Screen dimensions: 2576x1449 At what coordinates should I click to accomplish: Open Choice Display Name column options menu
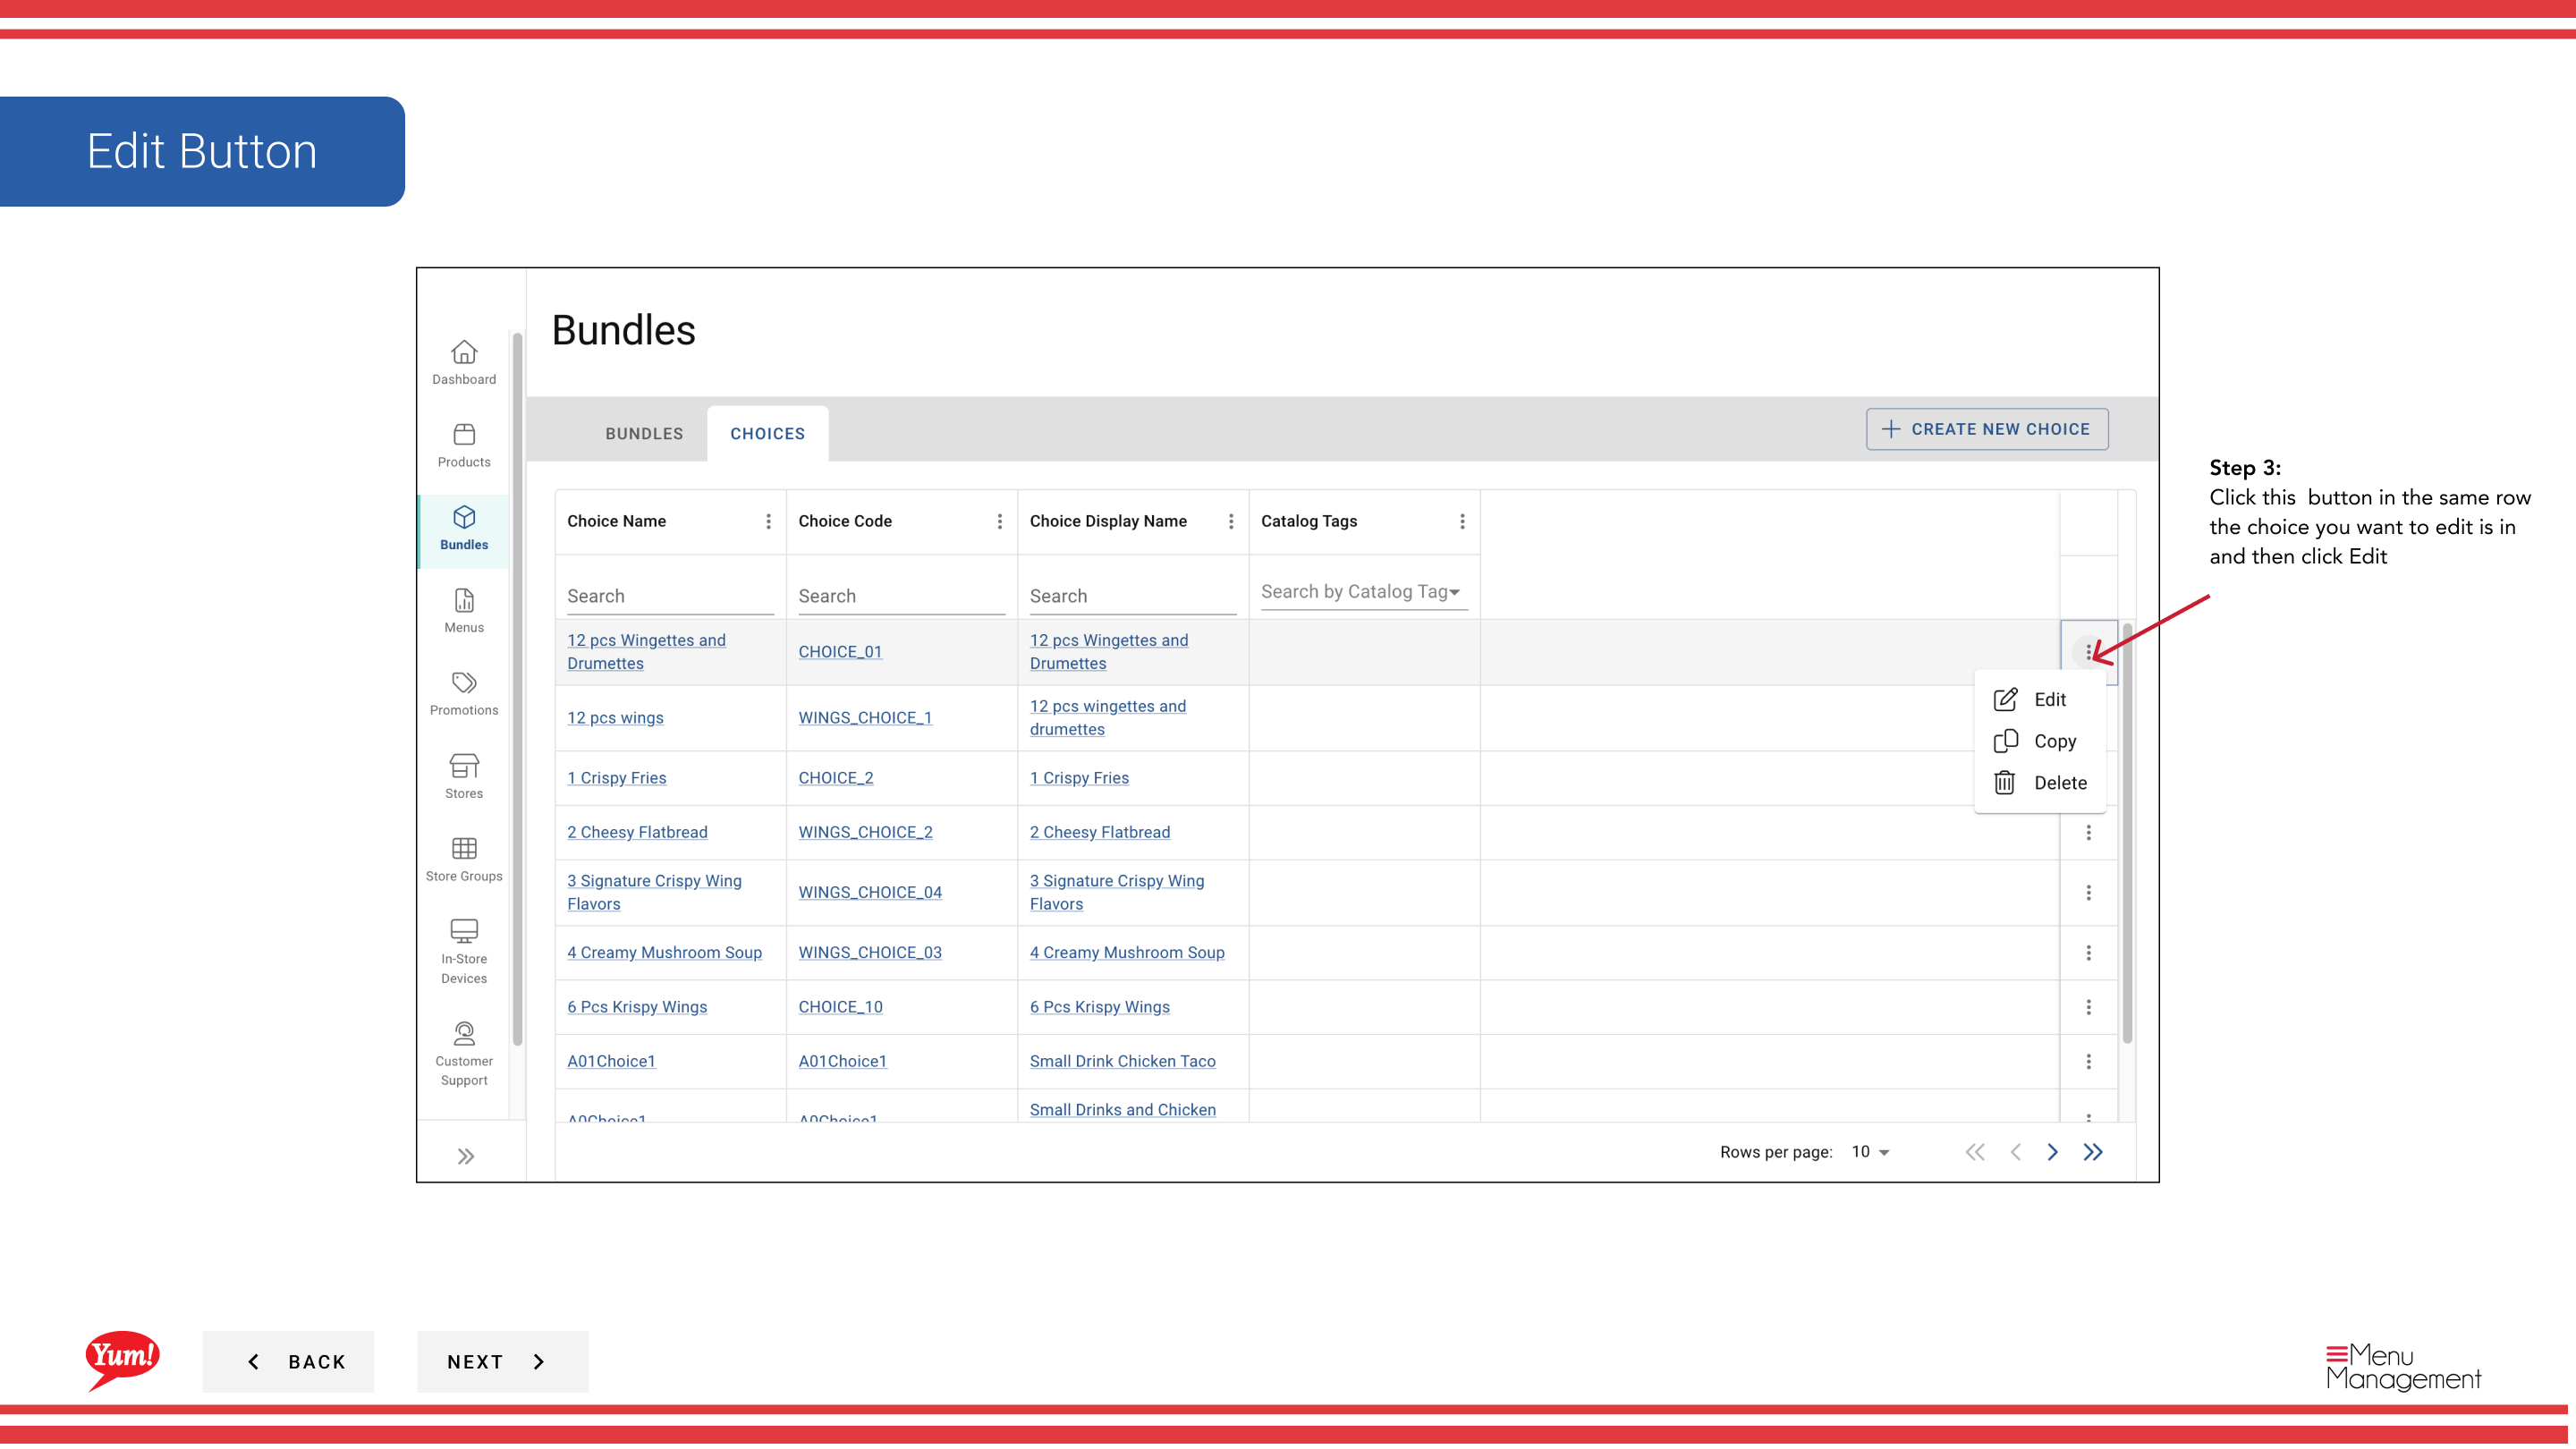(x=1231, y=521)
